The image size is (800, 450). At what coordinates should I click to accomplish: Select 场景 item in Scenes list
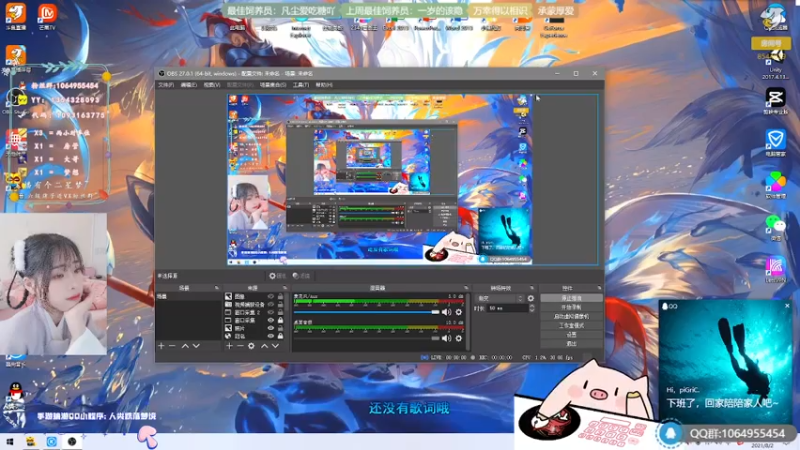tap(188, 296)
